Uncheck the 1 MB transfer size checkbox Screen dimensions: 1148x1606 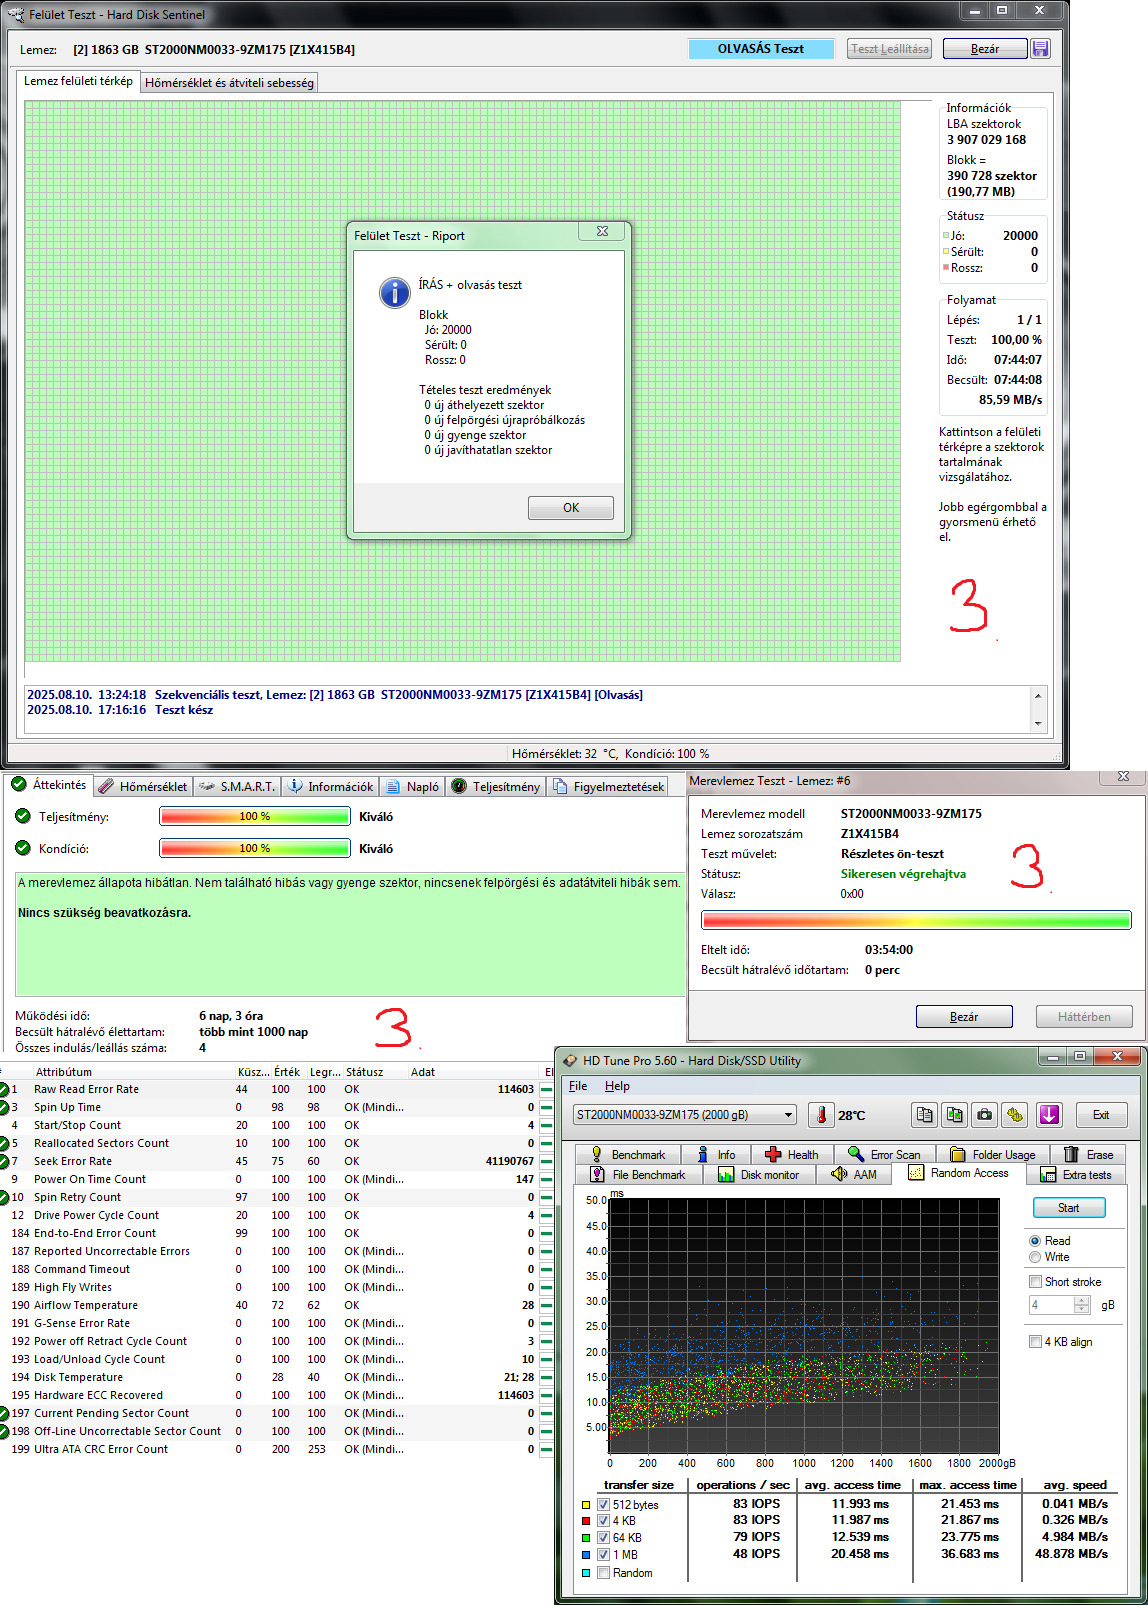[x=603, y=1554]
